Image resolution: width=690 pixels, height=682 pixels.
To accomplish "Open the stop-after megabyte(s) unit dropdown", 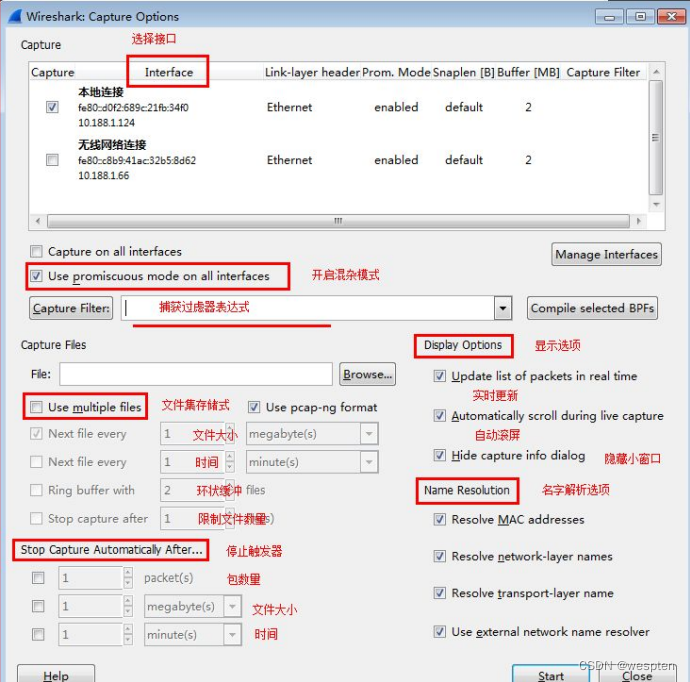I will (232, 607).
